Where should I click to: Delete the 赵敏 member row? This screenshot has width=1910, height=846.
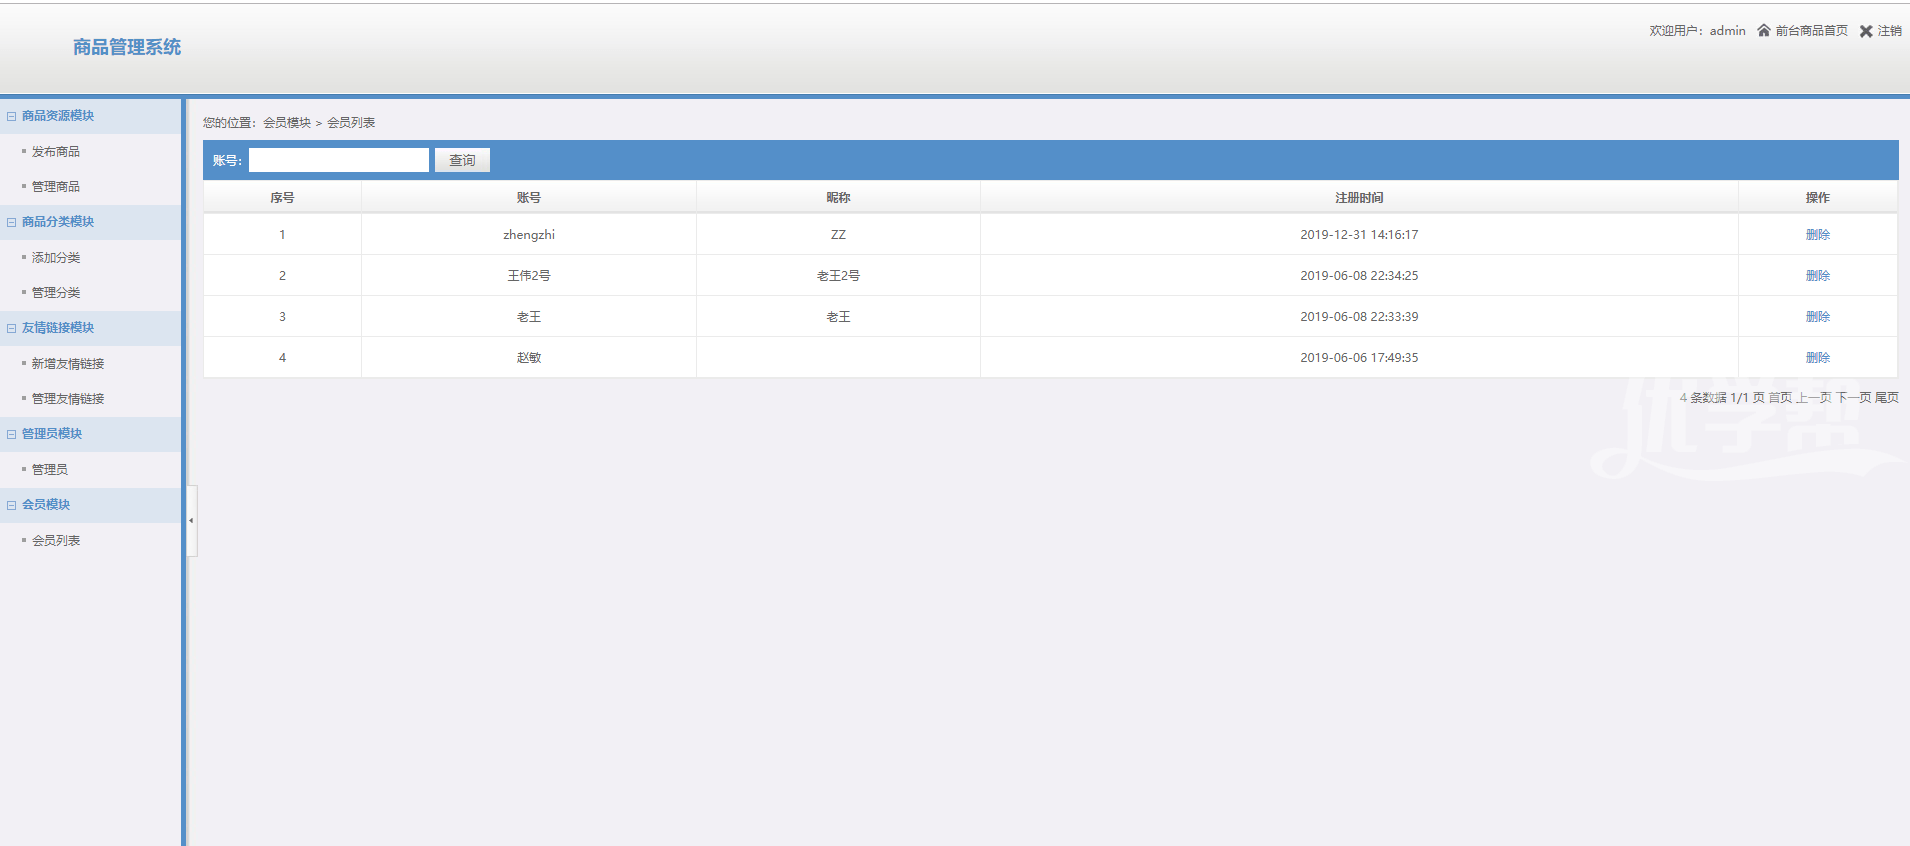(1817, 358)
